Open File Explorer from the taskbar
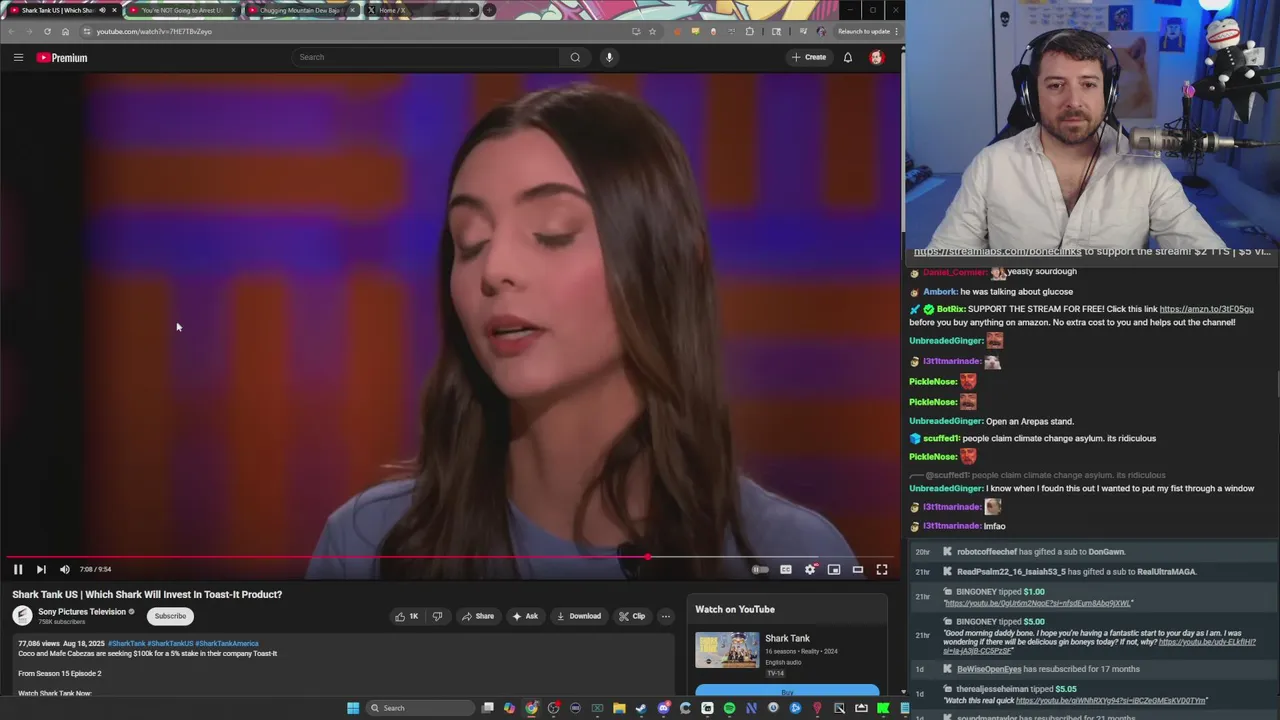The height and width of the screenshot is (720, 1280). [619, 708]
